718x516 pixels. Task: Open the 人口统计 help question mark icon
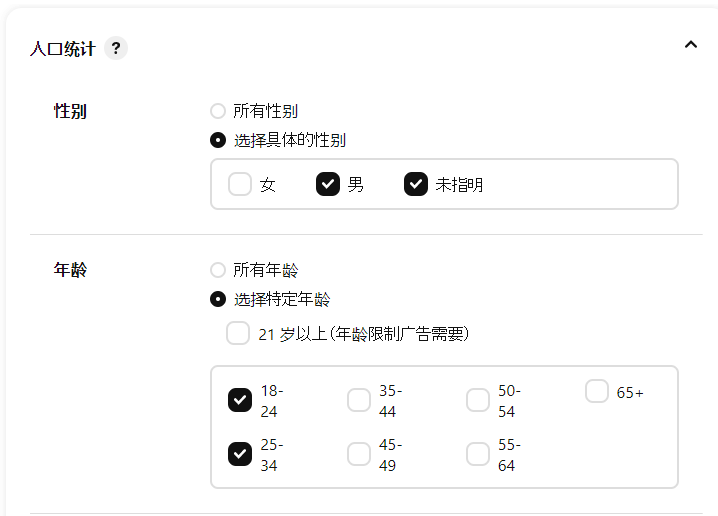click(x=116, y=48)
